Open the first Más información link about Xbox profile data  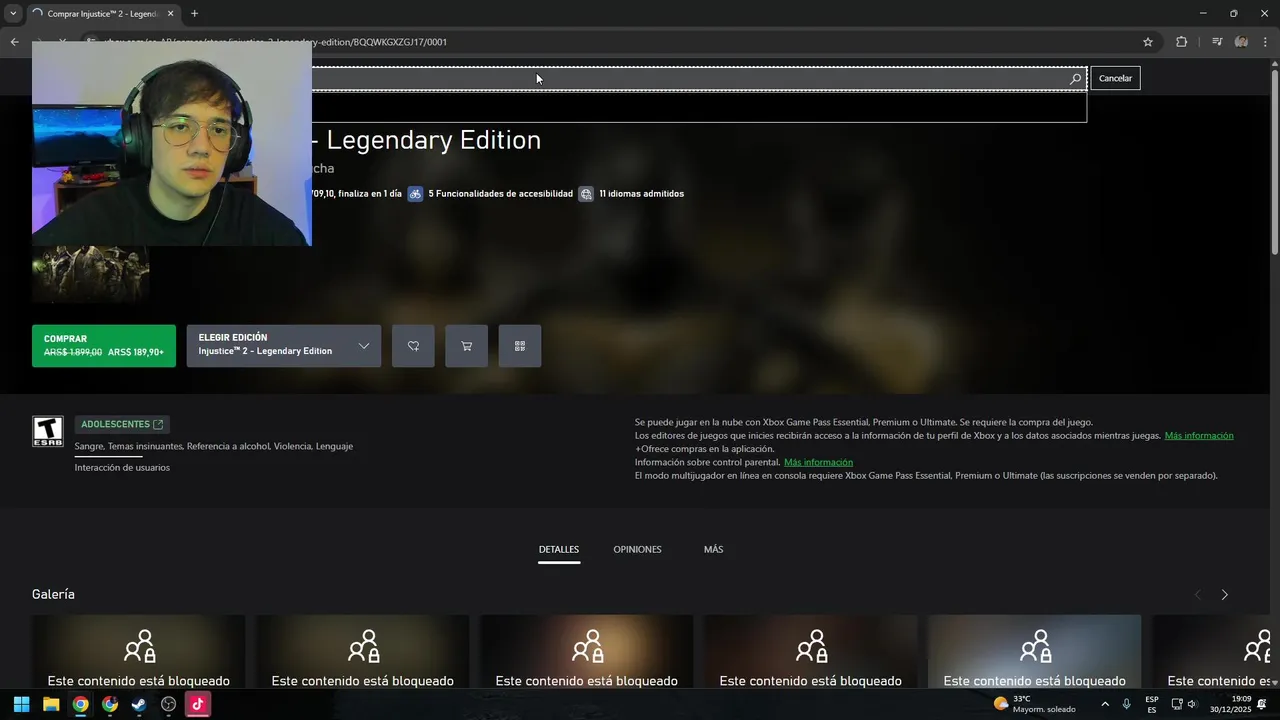click(x=1199, y=436)
